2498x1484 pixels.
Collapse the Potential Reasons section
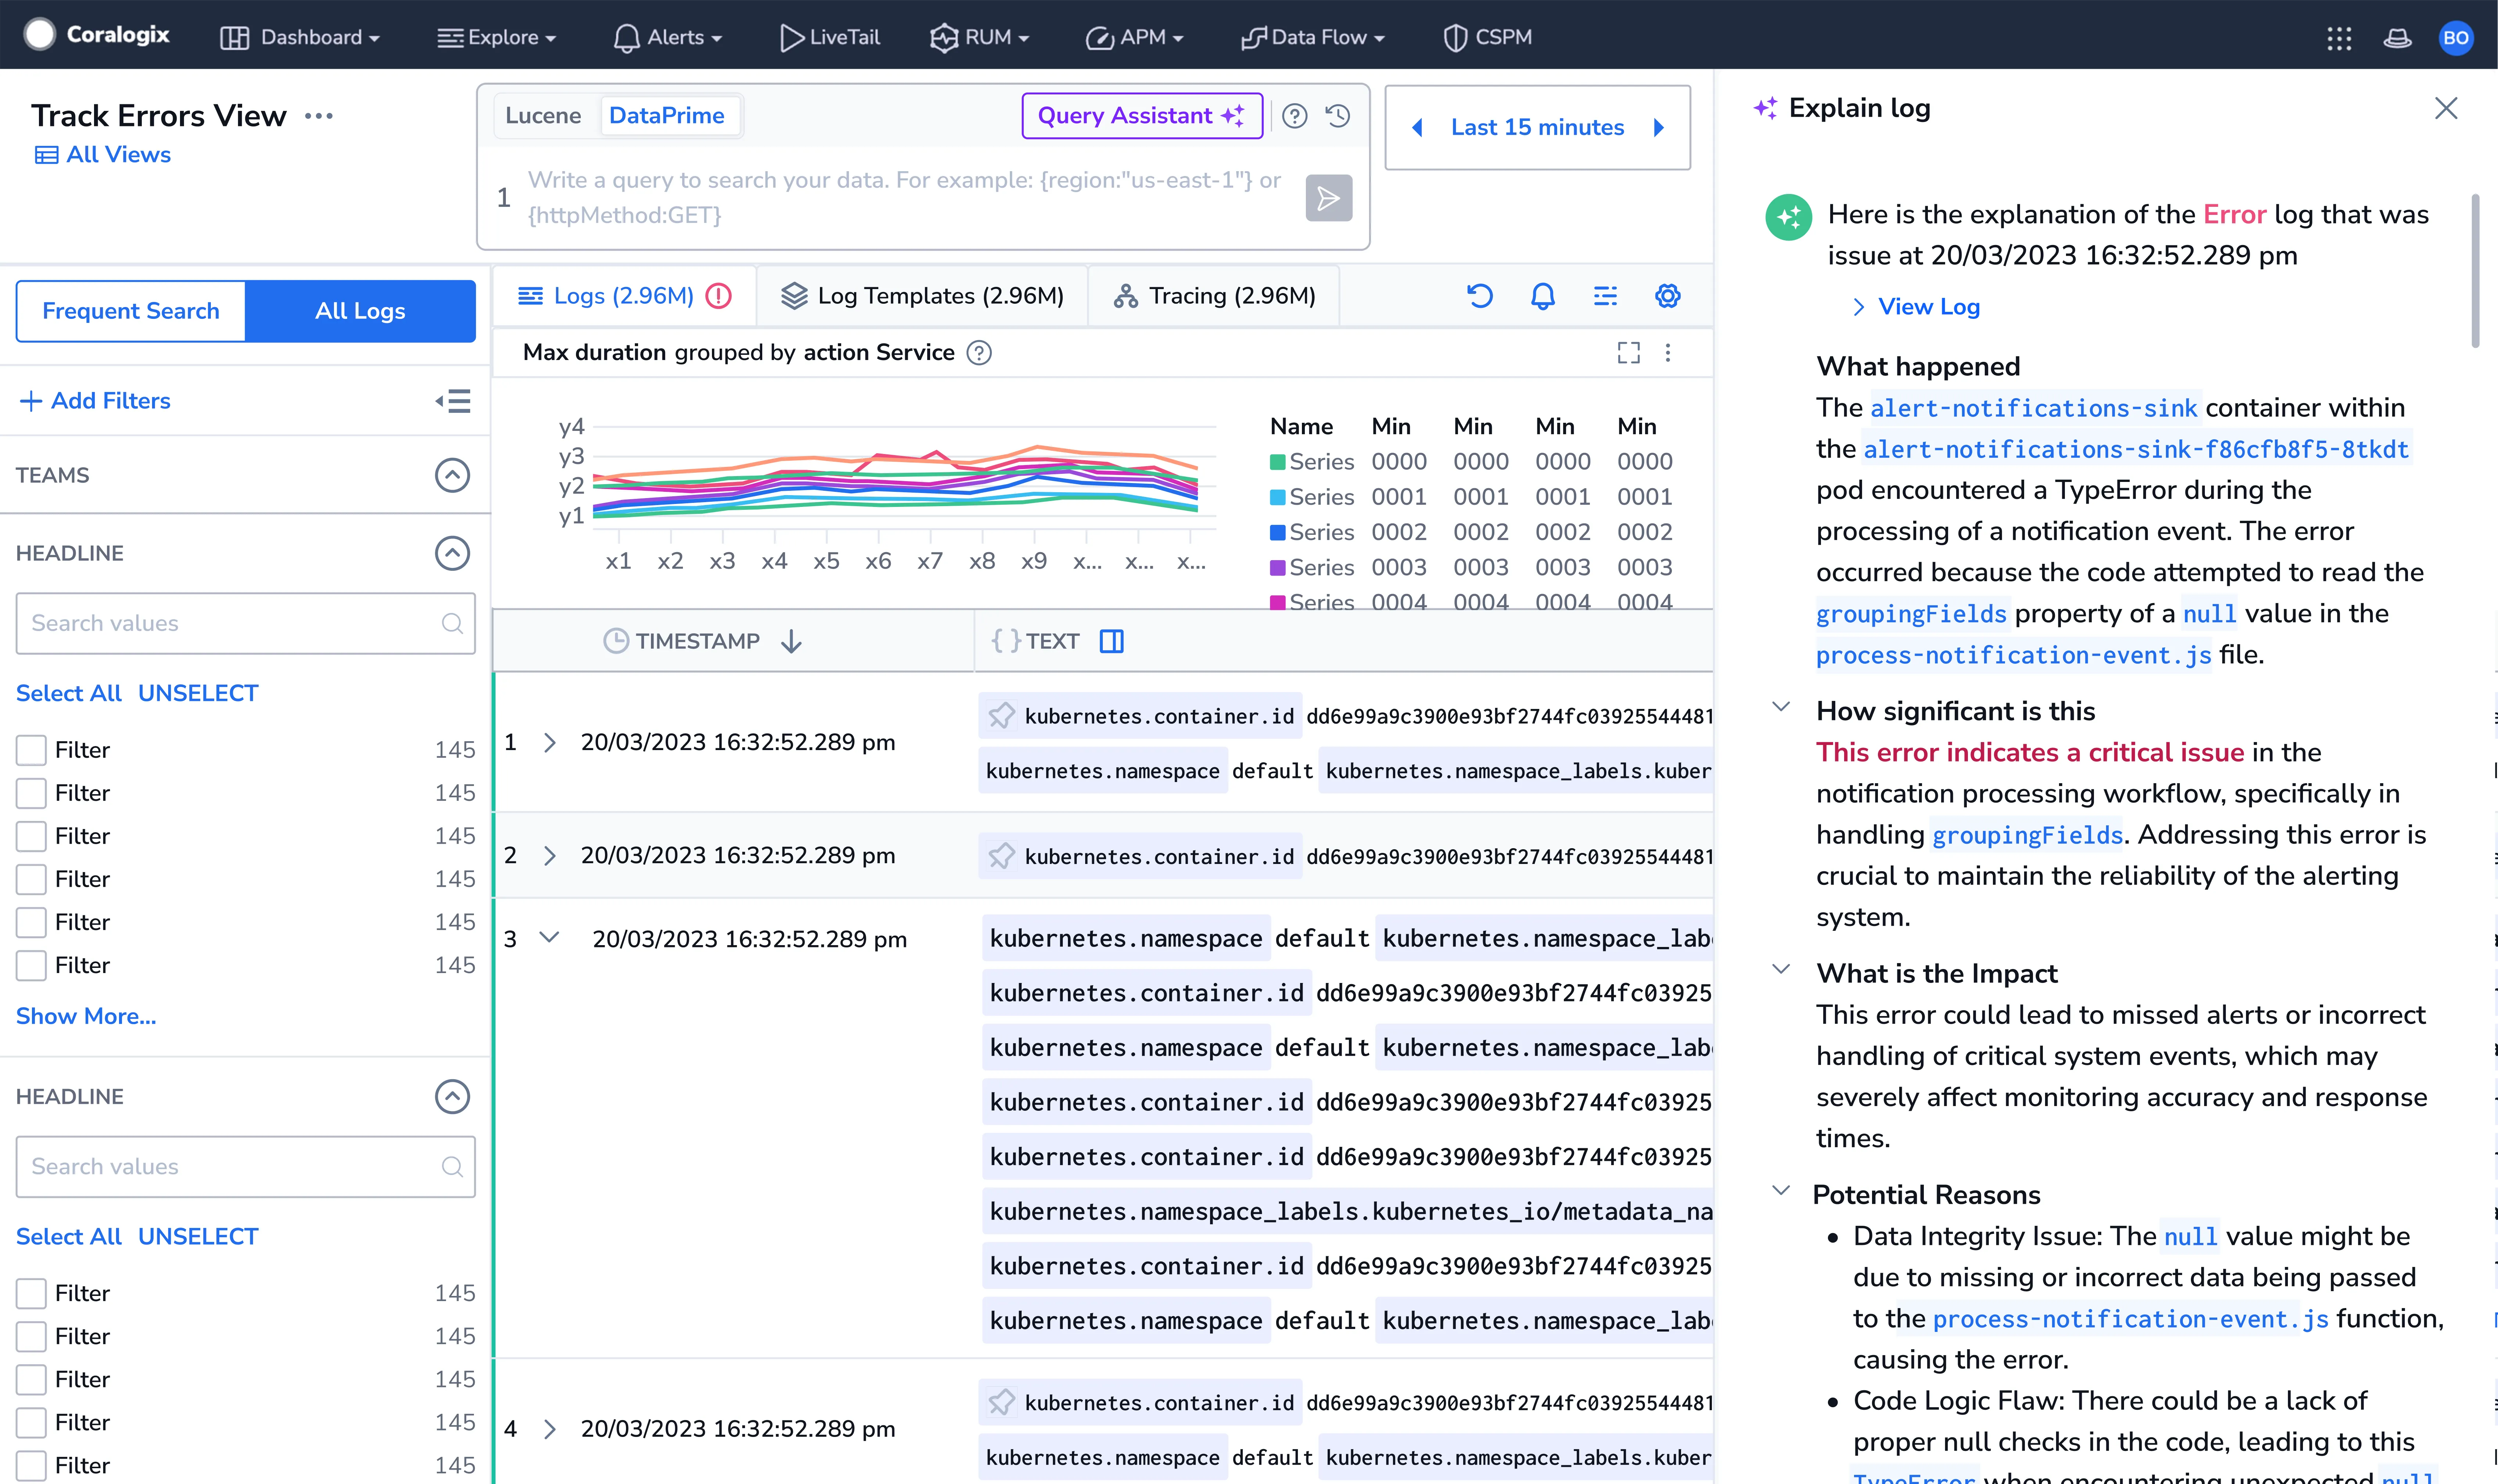(x=1781, y=1190)
